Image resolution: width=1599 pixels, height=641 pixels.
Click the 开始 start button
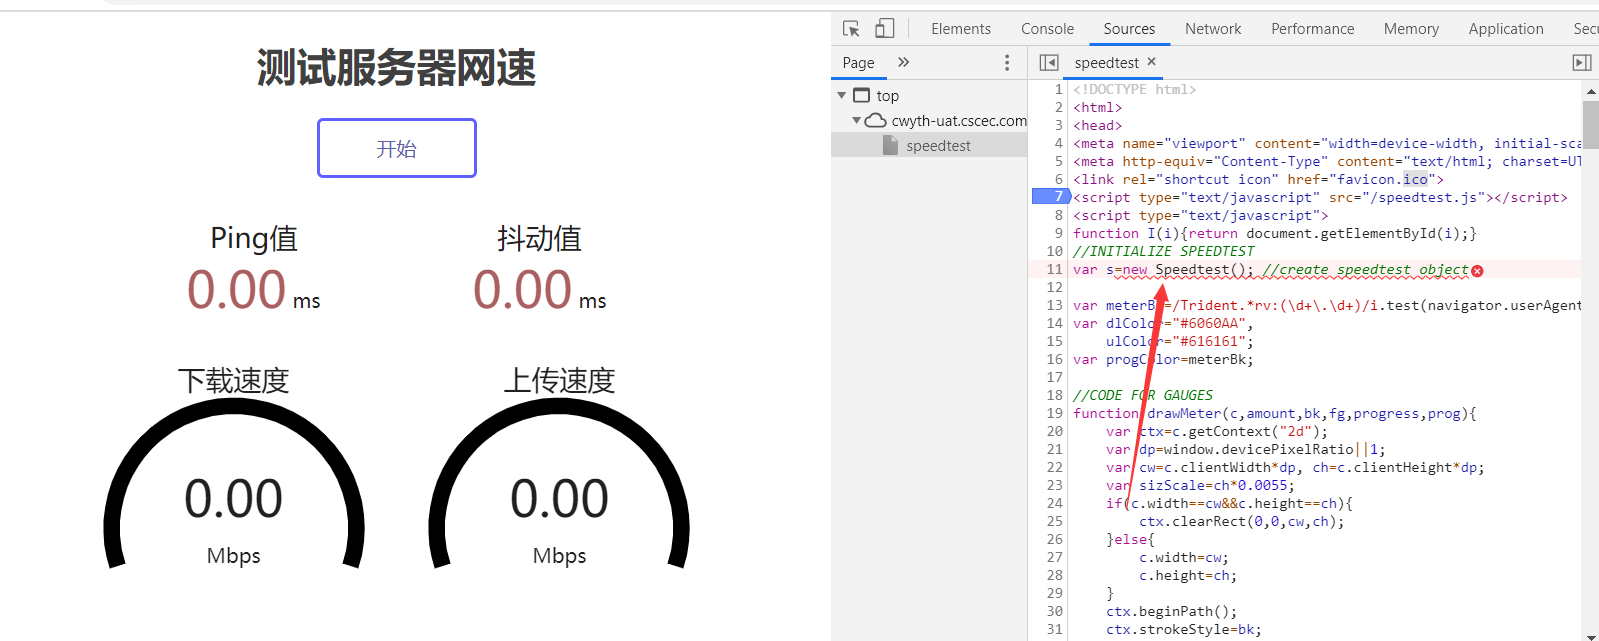click(397, 148)
